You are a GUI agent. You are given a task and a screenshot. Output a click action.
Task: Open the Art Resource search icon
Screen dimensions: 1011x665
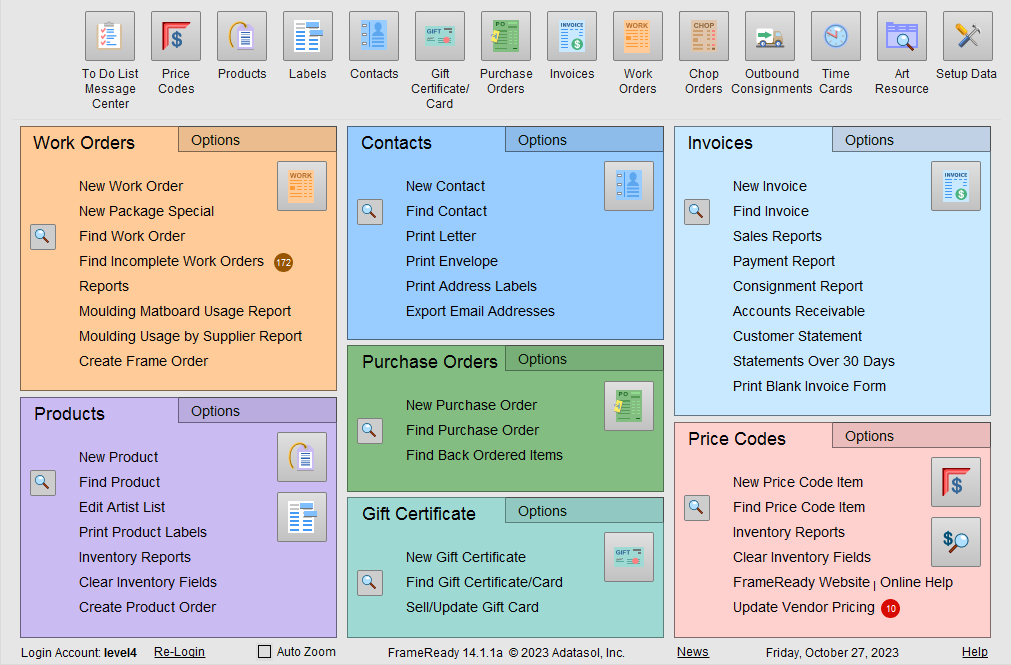[x=902, y=37]
